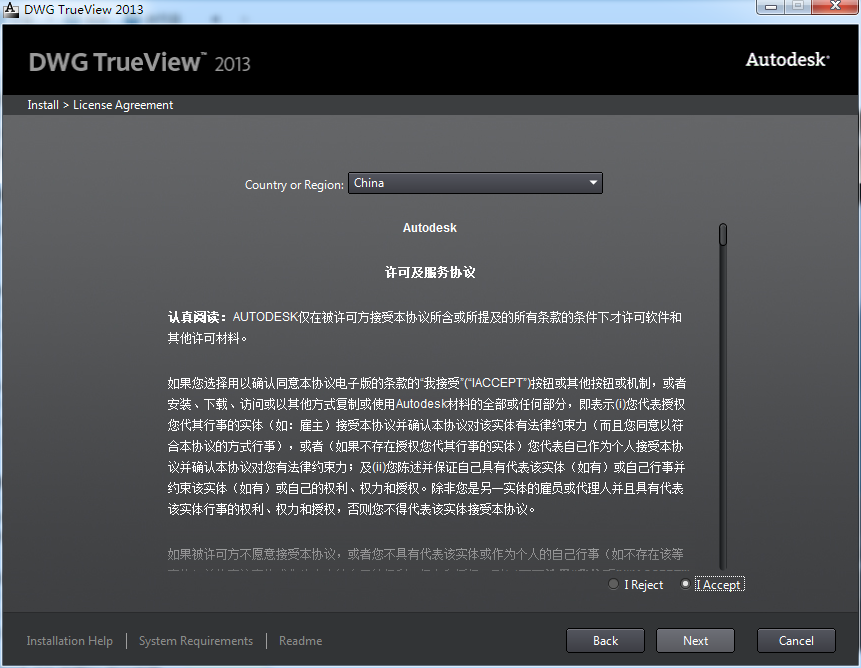Click the 认真阅读 bold paragraph text

197,317
